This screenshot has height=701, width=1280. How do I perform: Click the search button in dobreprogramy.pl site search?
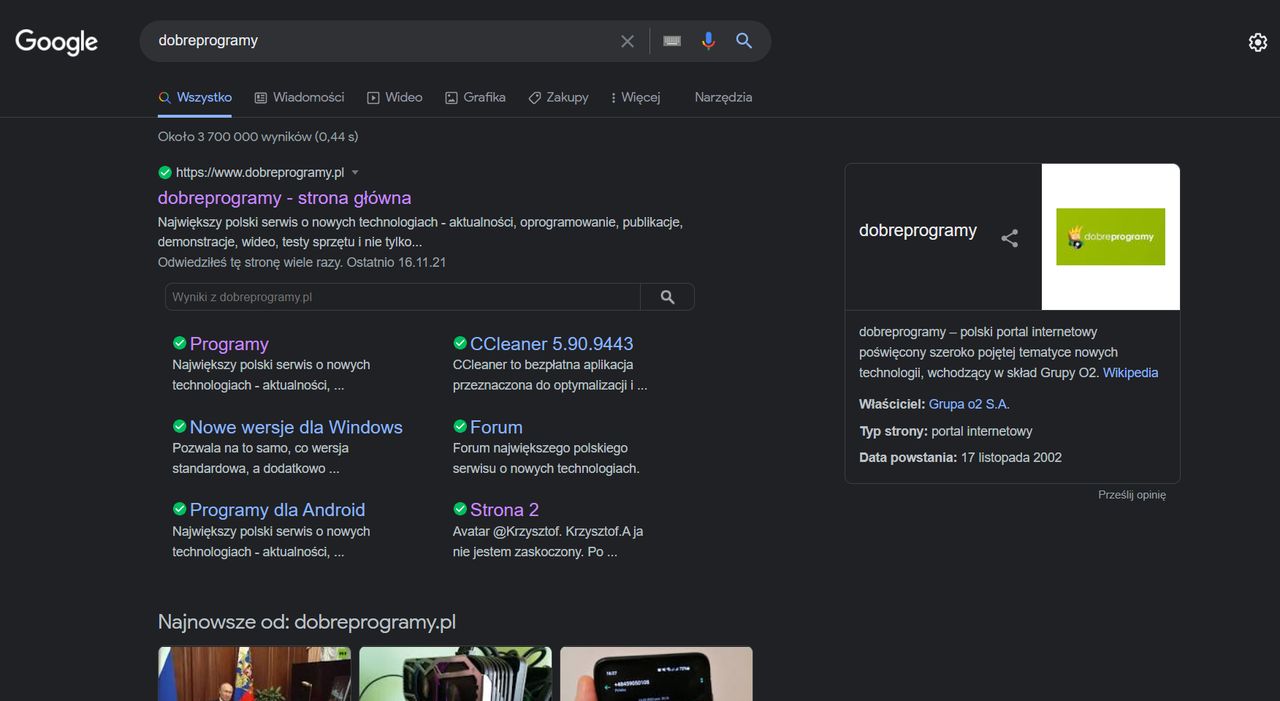click(x=667, y=297)
